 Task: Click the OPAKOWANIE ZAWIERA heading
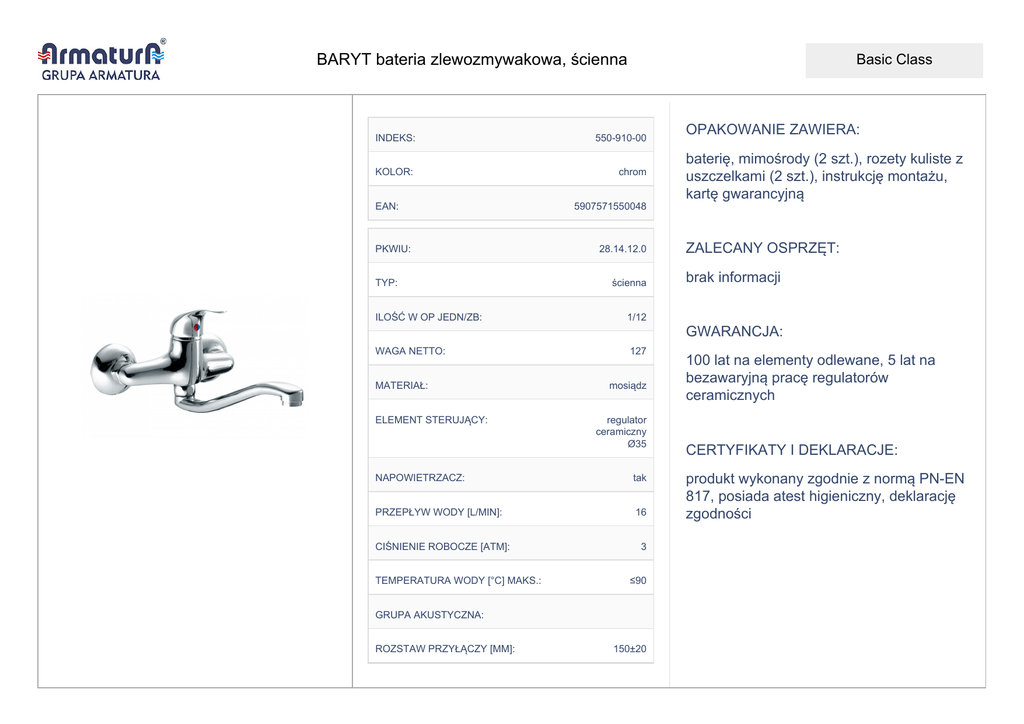click(x=772, y=130)
